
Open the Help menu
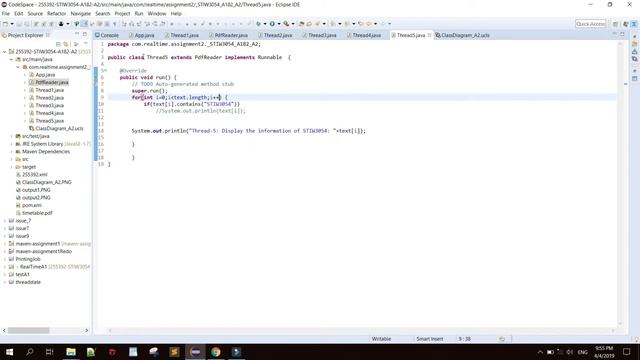176,13
